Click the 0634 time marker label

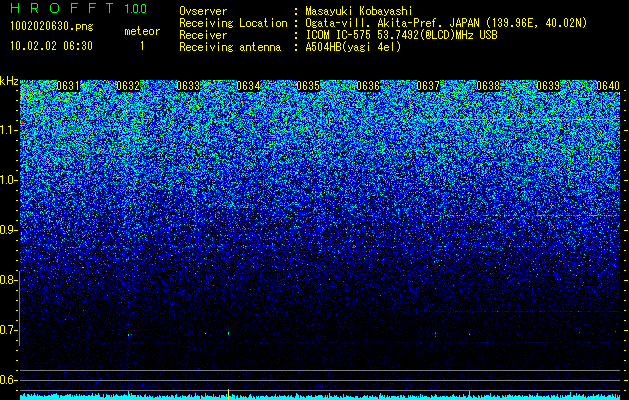coord(248,86)
